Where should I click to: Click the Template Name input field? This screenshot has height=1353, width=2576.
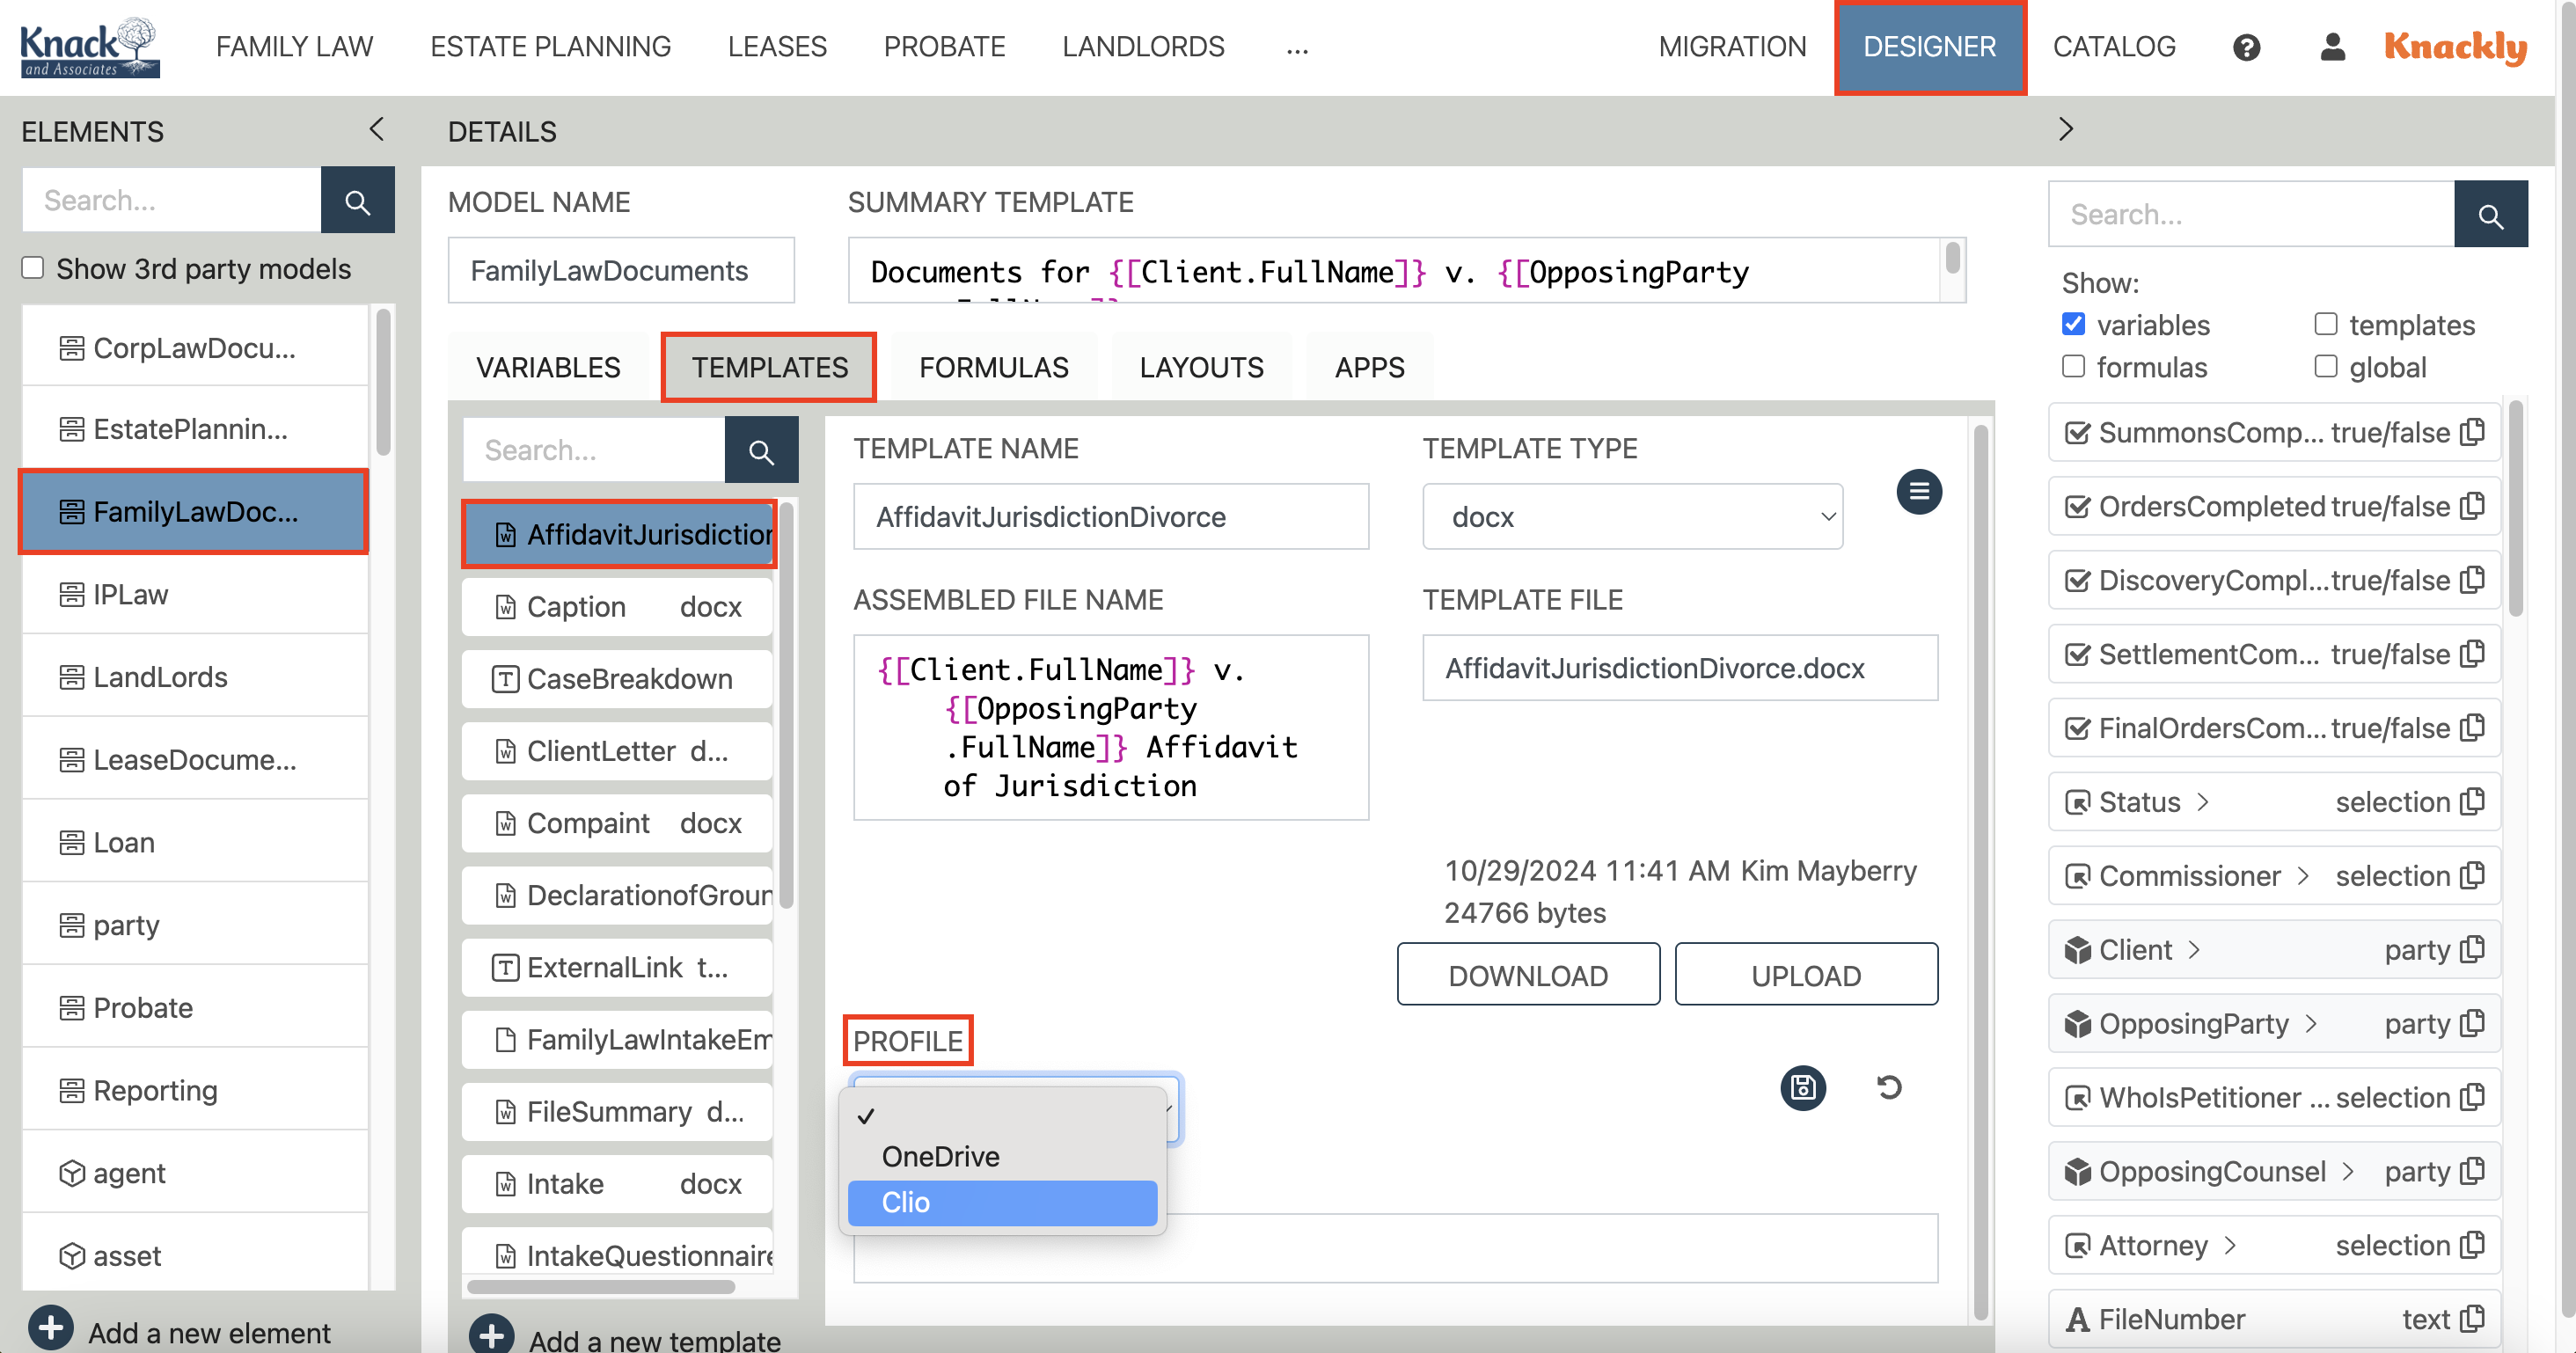coord(1110,517)
